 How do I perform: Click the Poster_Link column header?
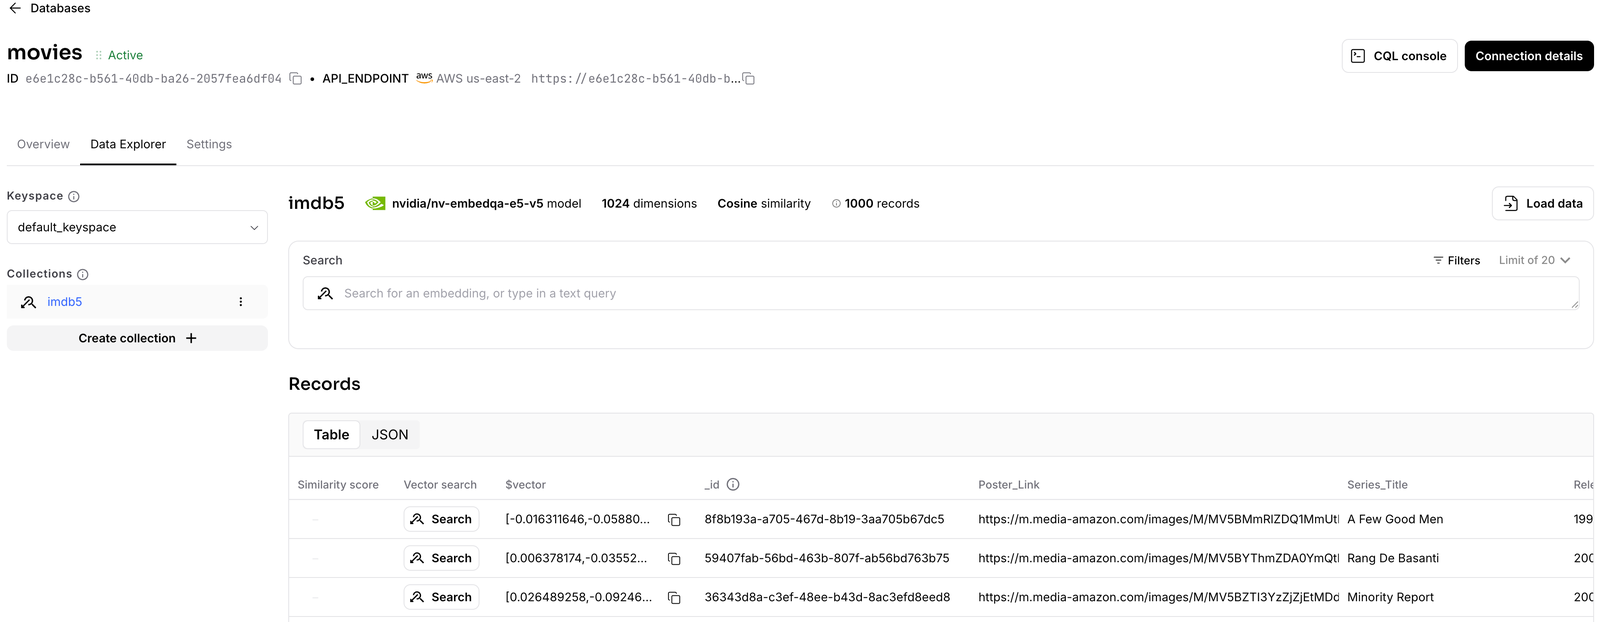pyautogui.click(x=1008, y=484)
